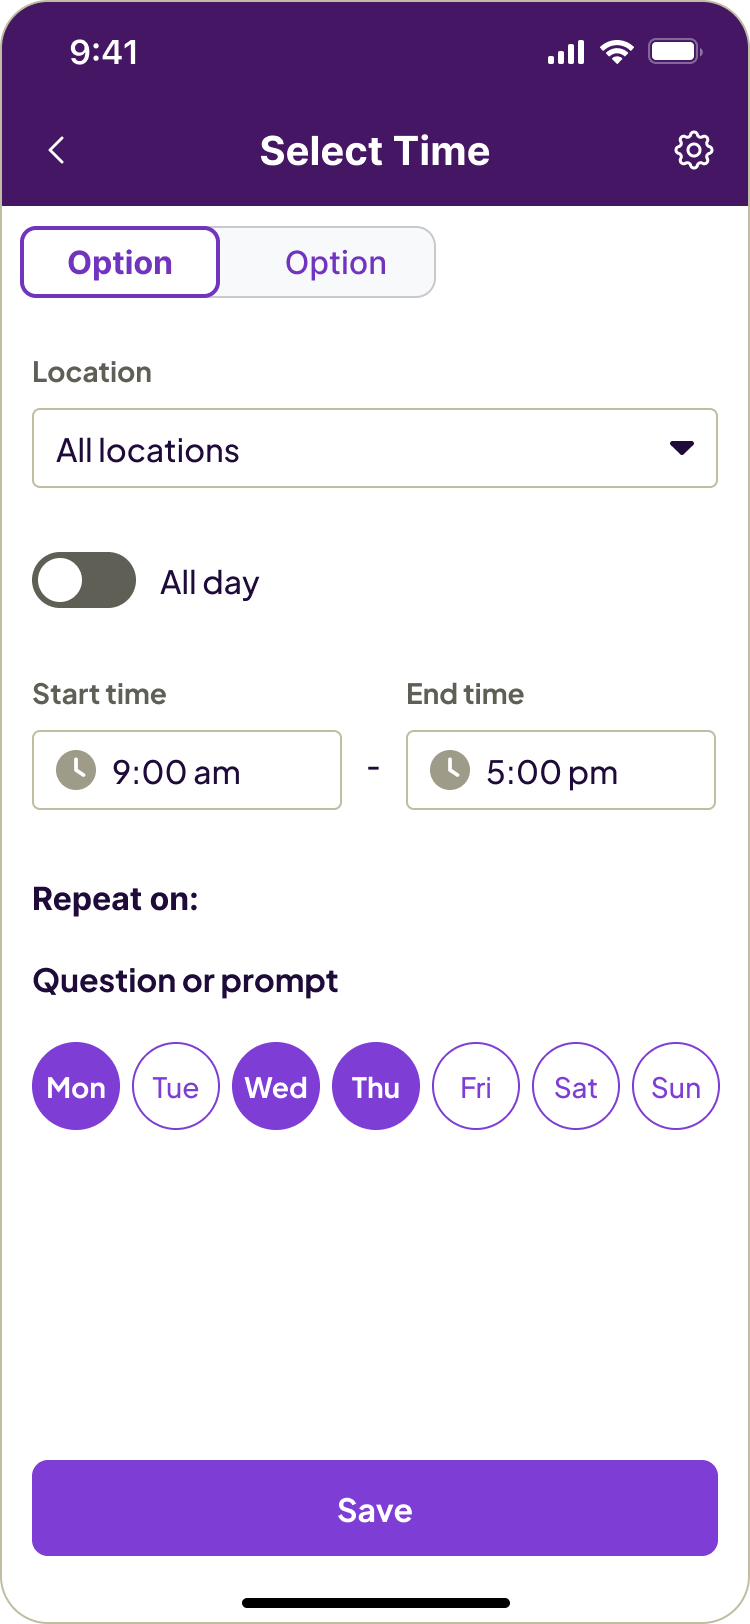This screenshot has width=750, height=1624.
Task: Click the Location dropdown arrow
Action: pyautogui.click(x=682, y=449)
